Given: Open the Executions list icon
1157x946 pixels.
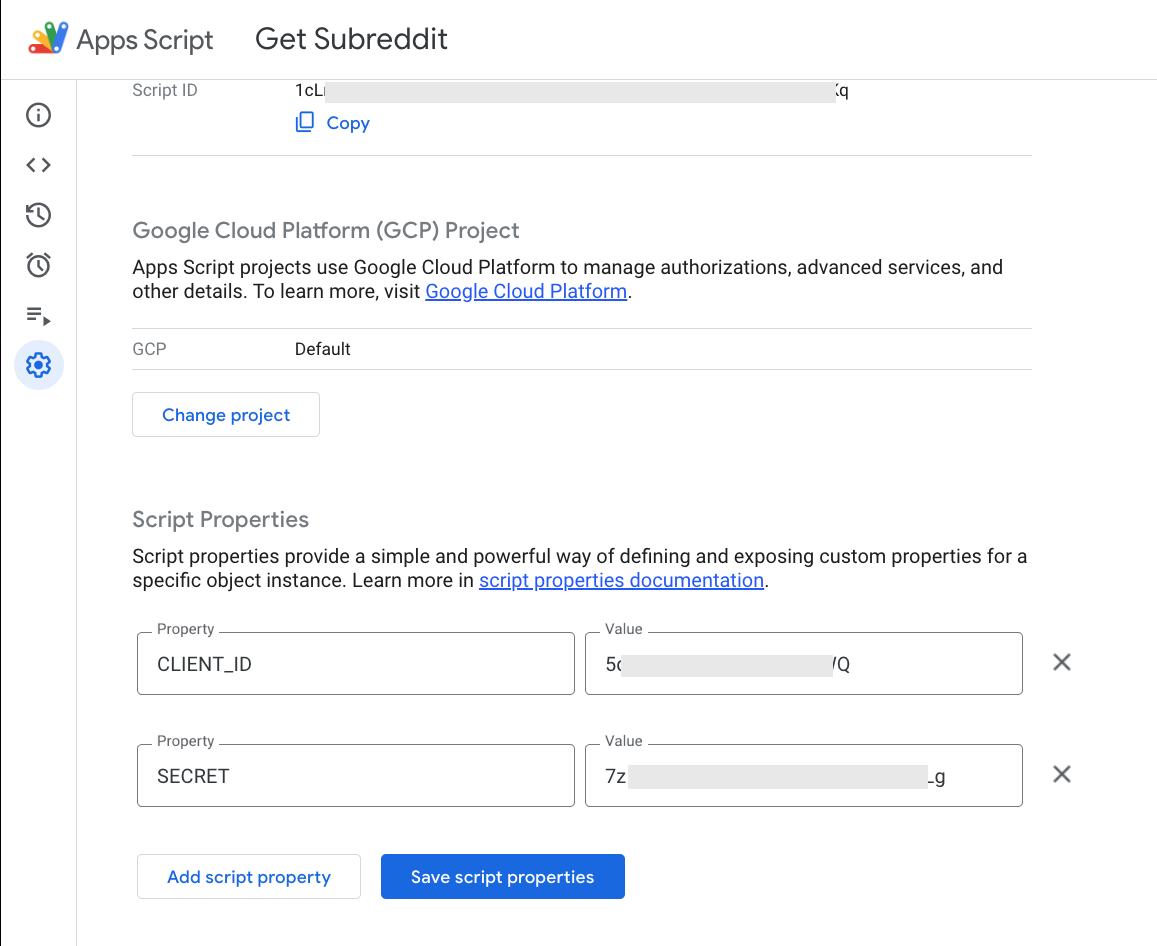Looking at the screenshot, I should click(x=38, y=316).
